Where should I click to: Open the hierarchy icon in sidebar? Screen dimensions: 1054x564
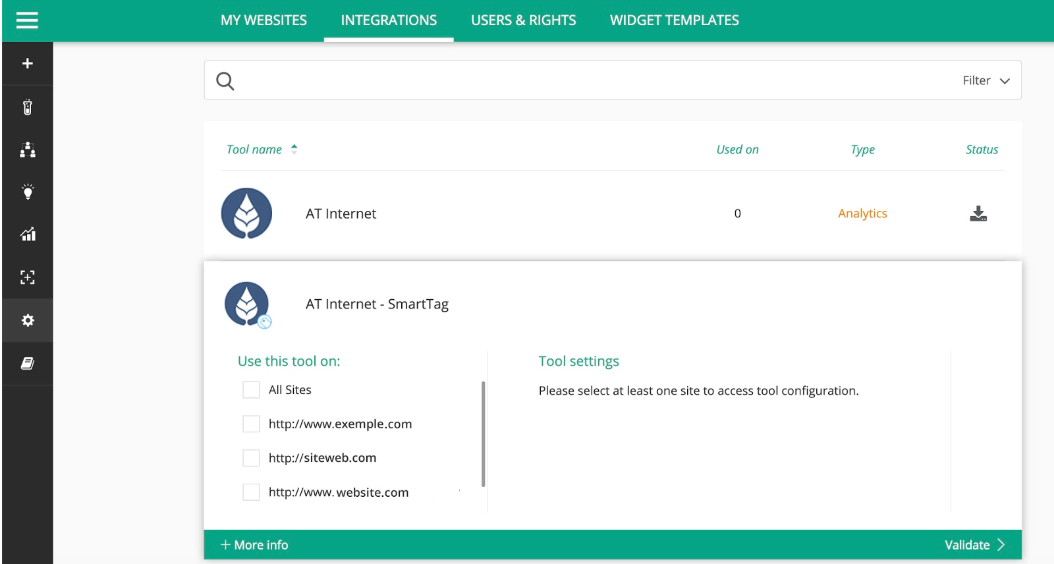coord(27,150)
